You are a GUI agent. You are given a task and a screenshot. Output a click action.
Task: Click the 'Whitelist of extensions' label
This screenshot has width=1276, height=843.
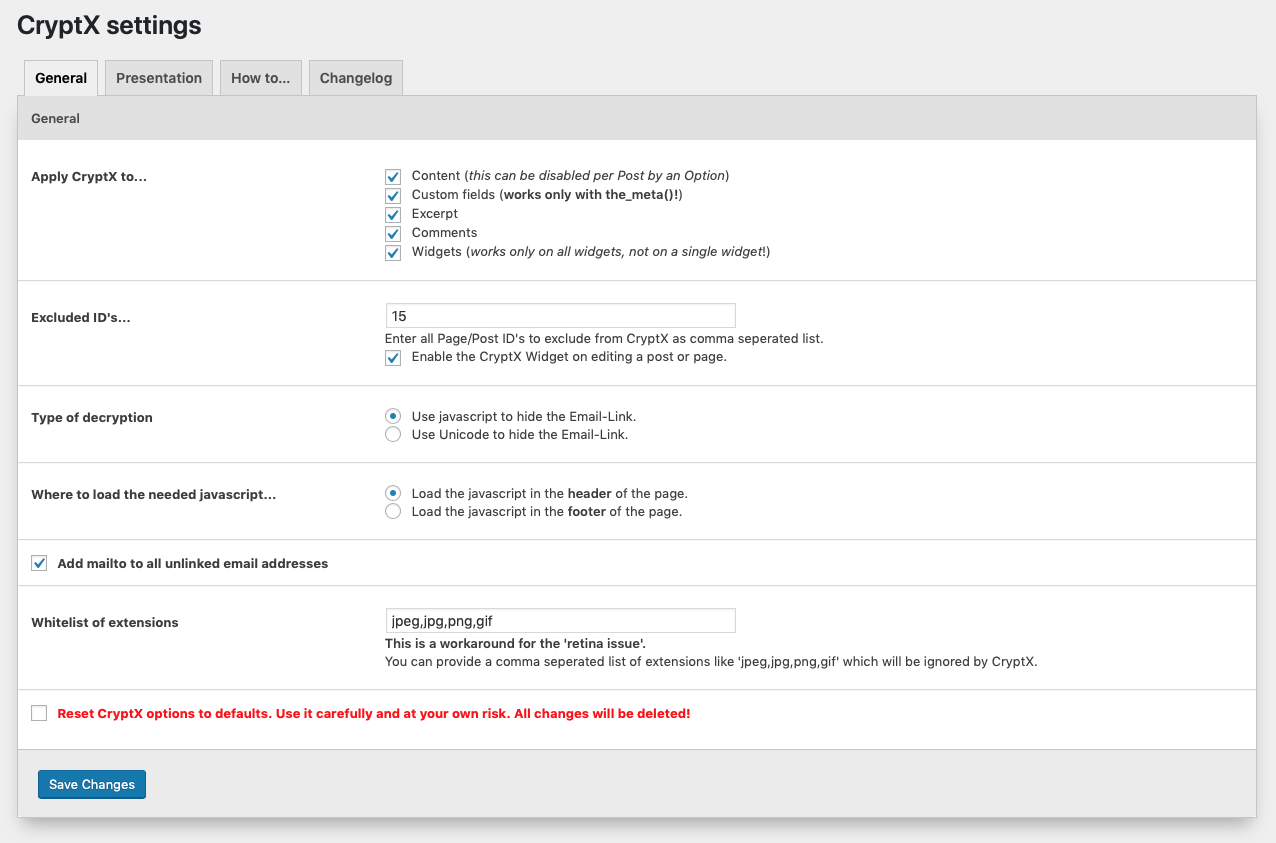(105, 622)
